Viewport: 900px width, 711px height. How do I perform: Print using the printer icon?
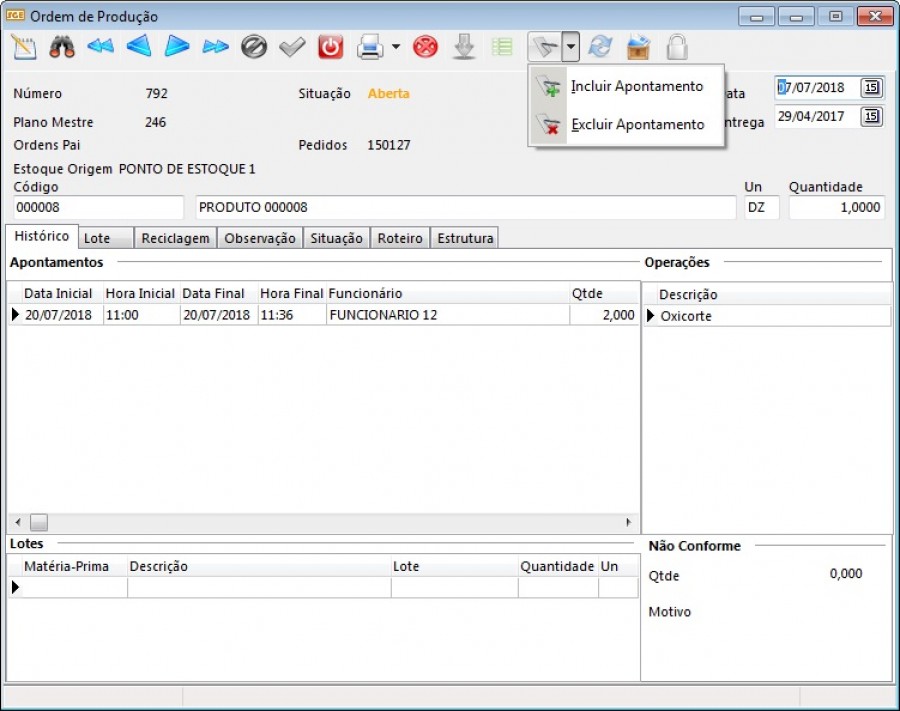[370, 47]
